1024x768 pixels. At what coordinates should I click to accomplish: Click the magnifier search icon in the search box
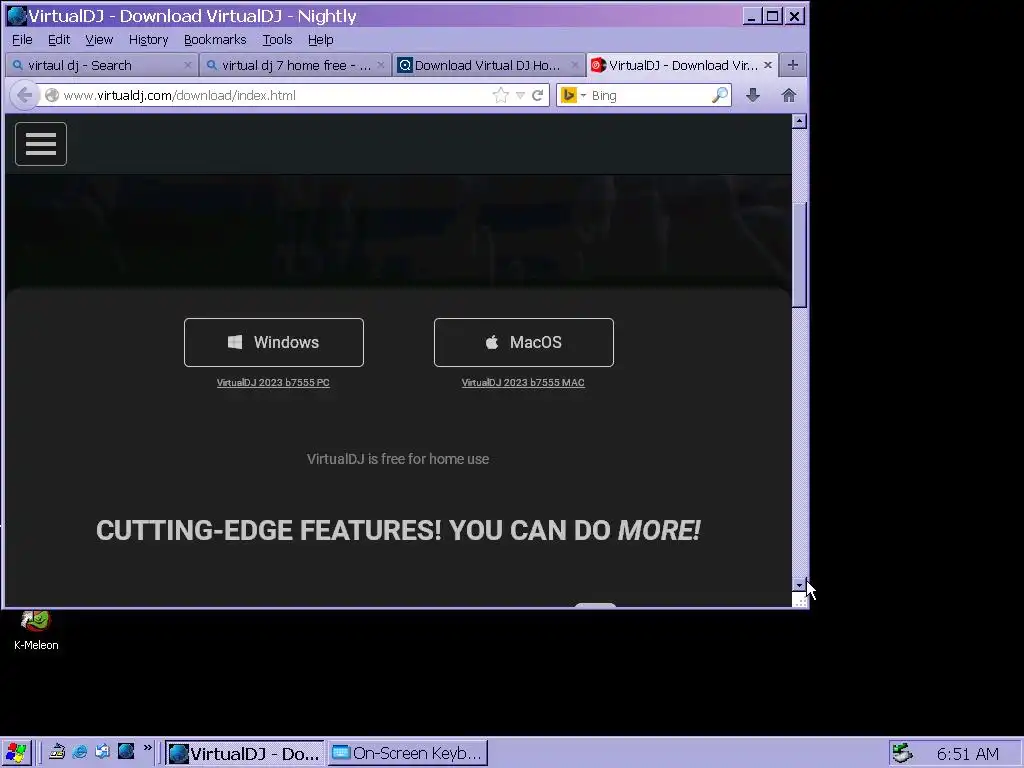coord(719,95)
